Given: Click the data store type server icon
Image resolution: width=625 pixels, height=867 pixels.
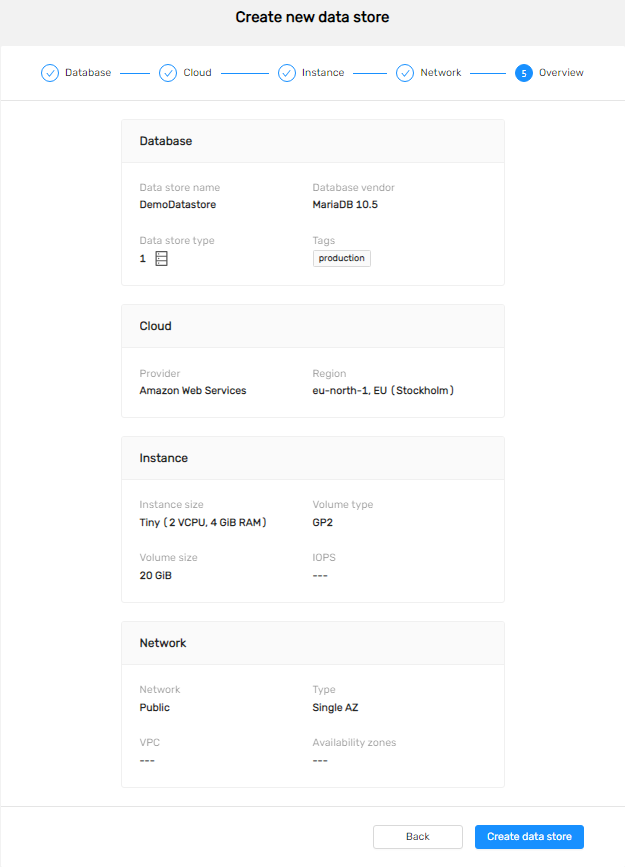Looking at the screenshot, I should [161, 258].
